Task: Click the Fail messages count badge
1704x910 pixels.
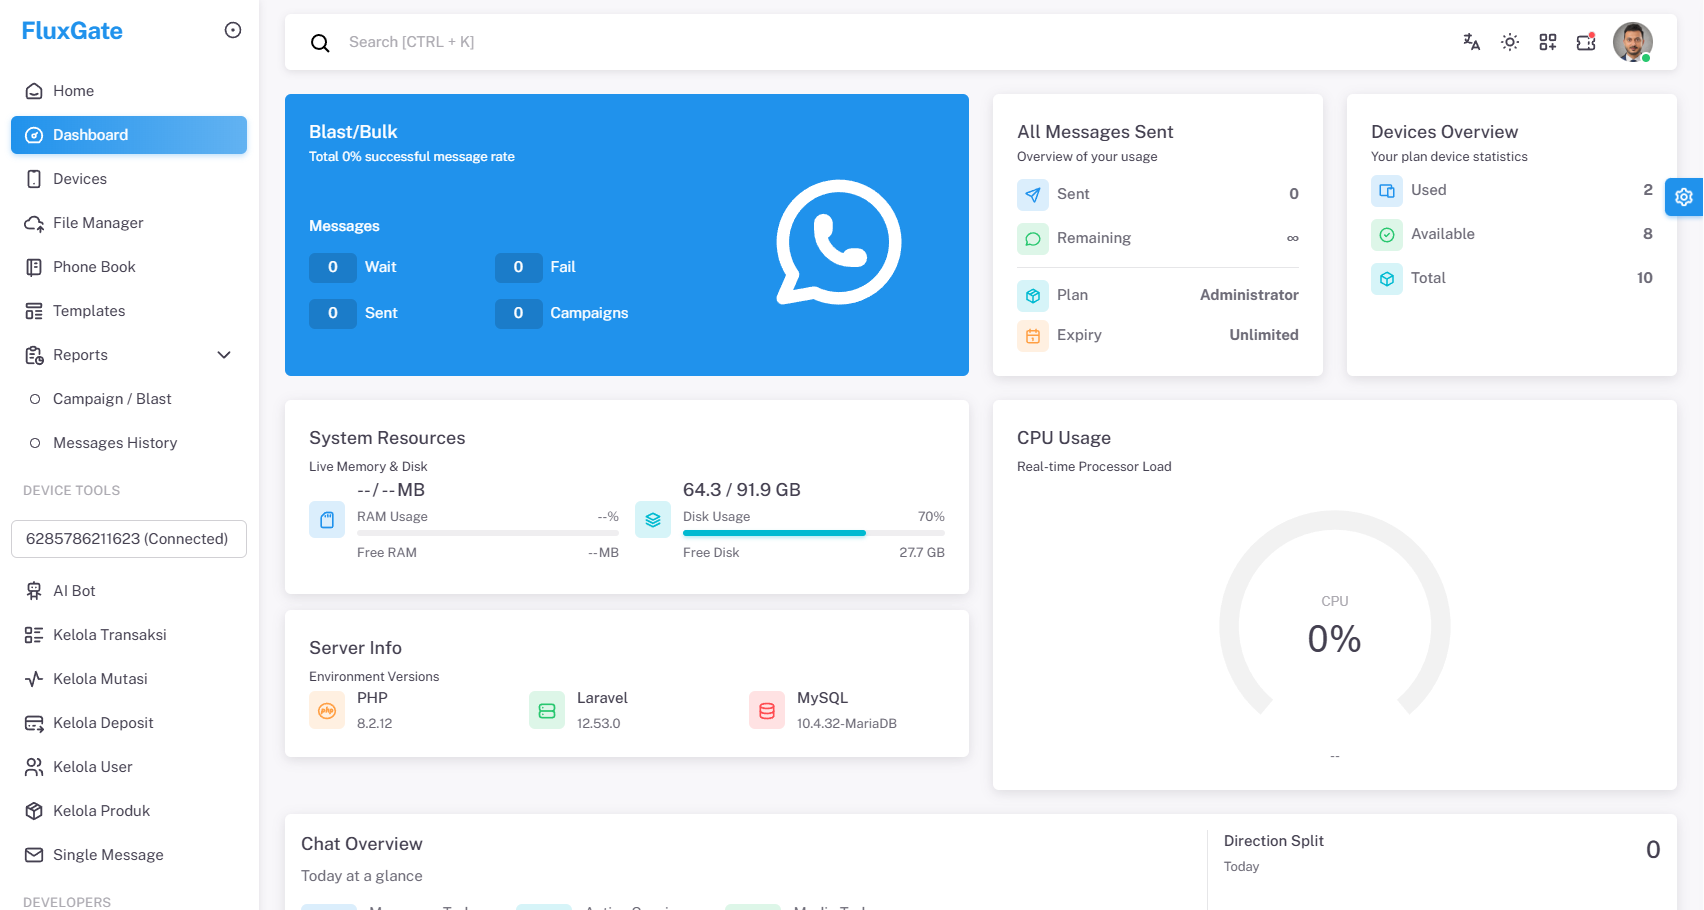Action: coord(518,267)
